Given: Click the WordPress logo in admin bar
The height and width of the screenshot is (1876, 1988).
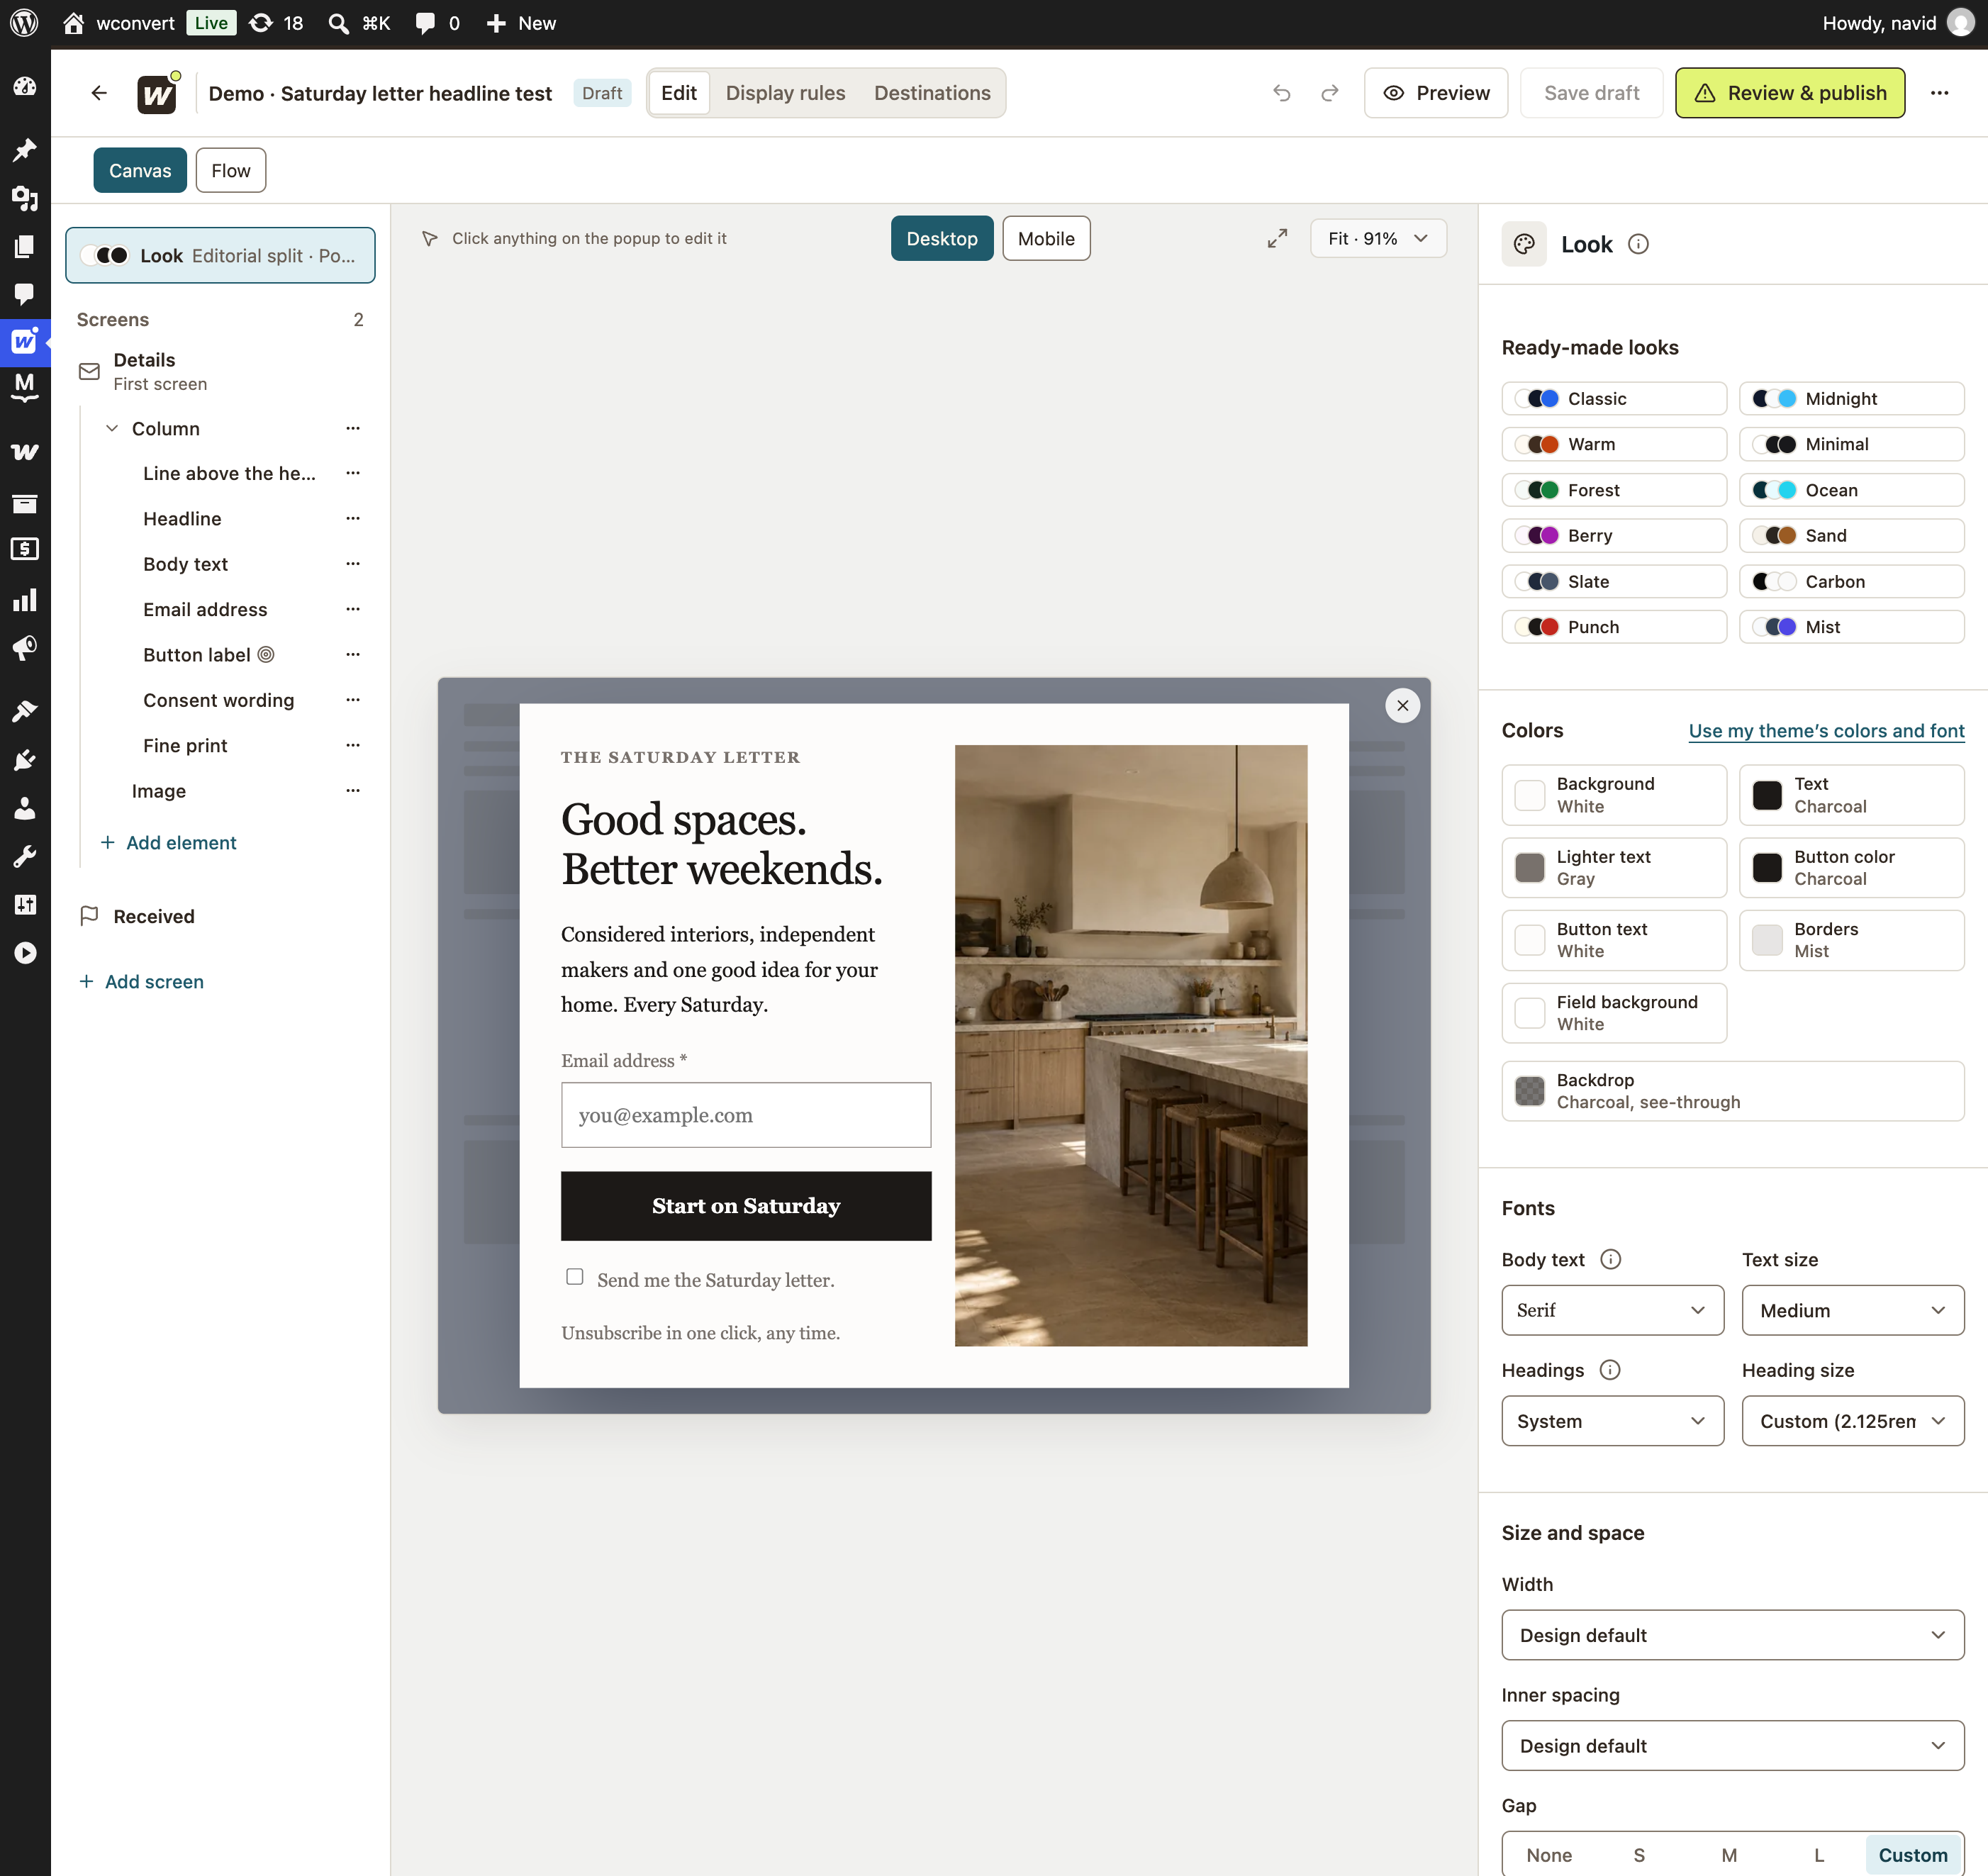Looking at the screenshot, I should click(24, 23).
